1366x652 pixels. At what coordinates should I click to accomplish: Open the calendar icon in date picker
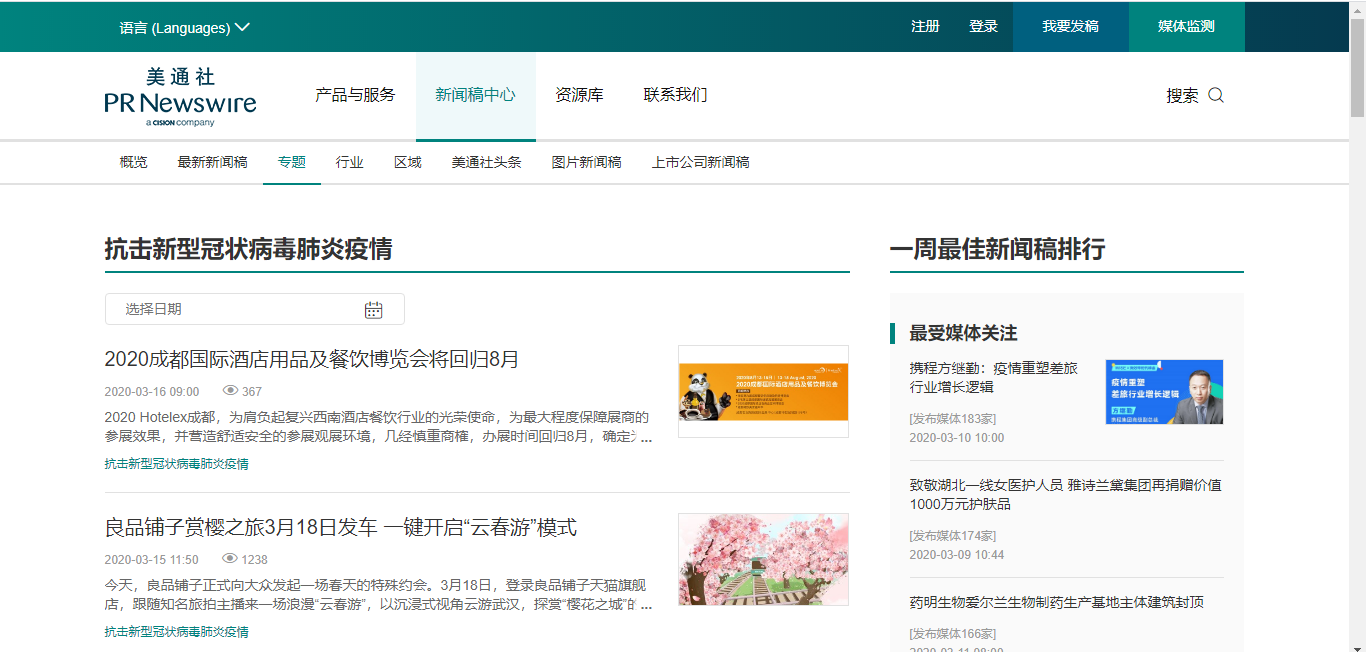[374, 310]
